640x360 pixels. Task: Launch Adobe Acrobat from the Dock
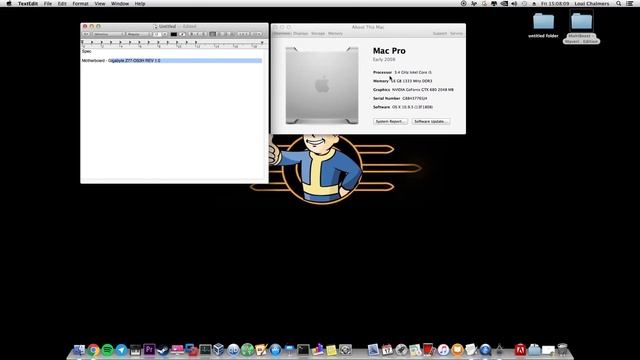point(520,350)
